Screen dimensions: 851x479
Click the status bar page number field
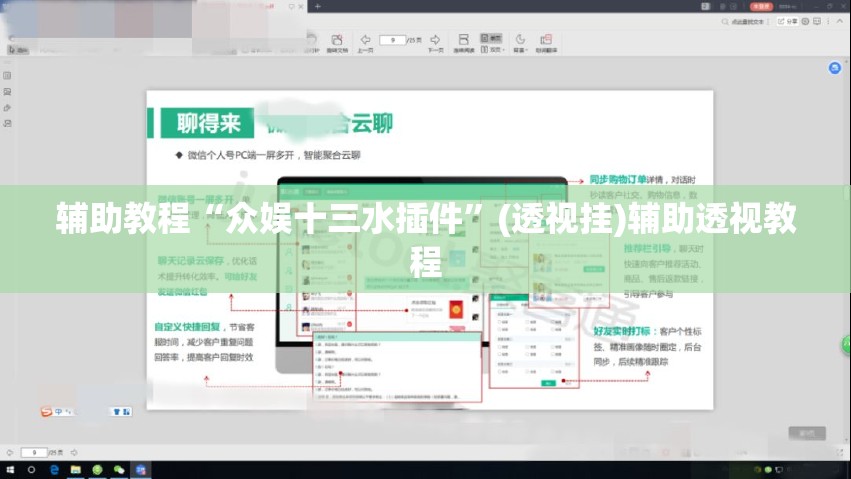click(x=34, y=452)
